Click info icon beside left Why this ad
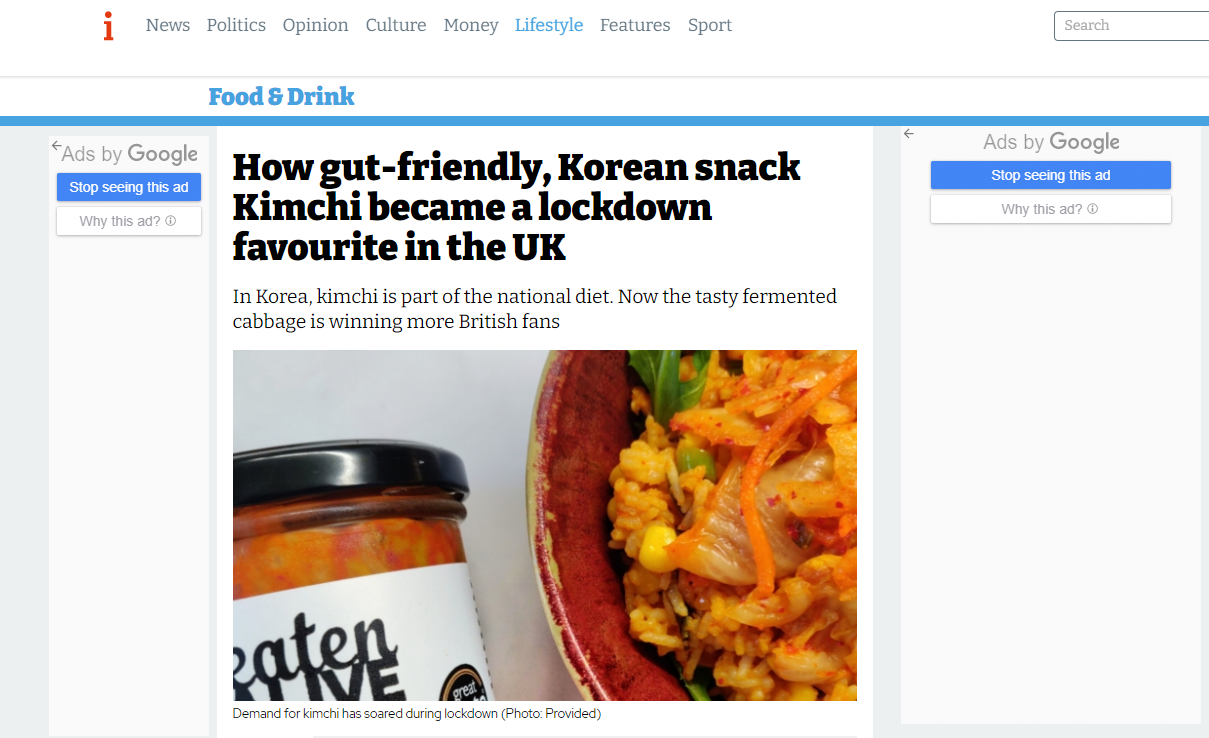 coord(170,221)
